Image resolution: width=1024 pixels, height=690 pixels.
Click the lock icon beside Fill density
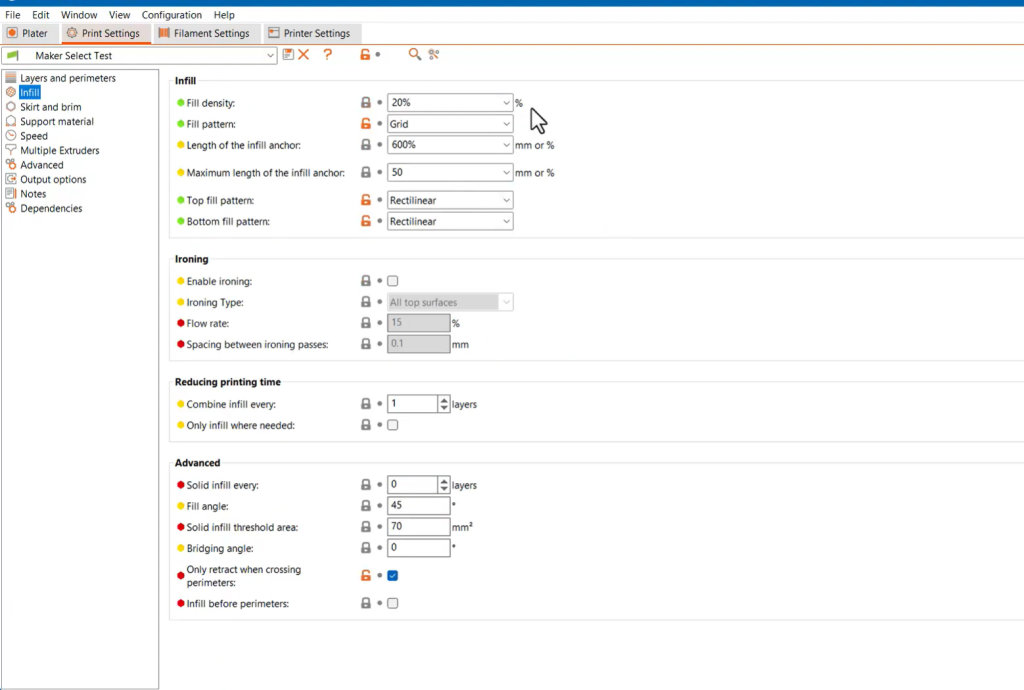pyautogui.click(x=366, y=102)
